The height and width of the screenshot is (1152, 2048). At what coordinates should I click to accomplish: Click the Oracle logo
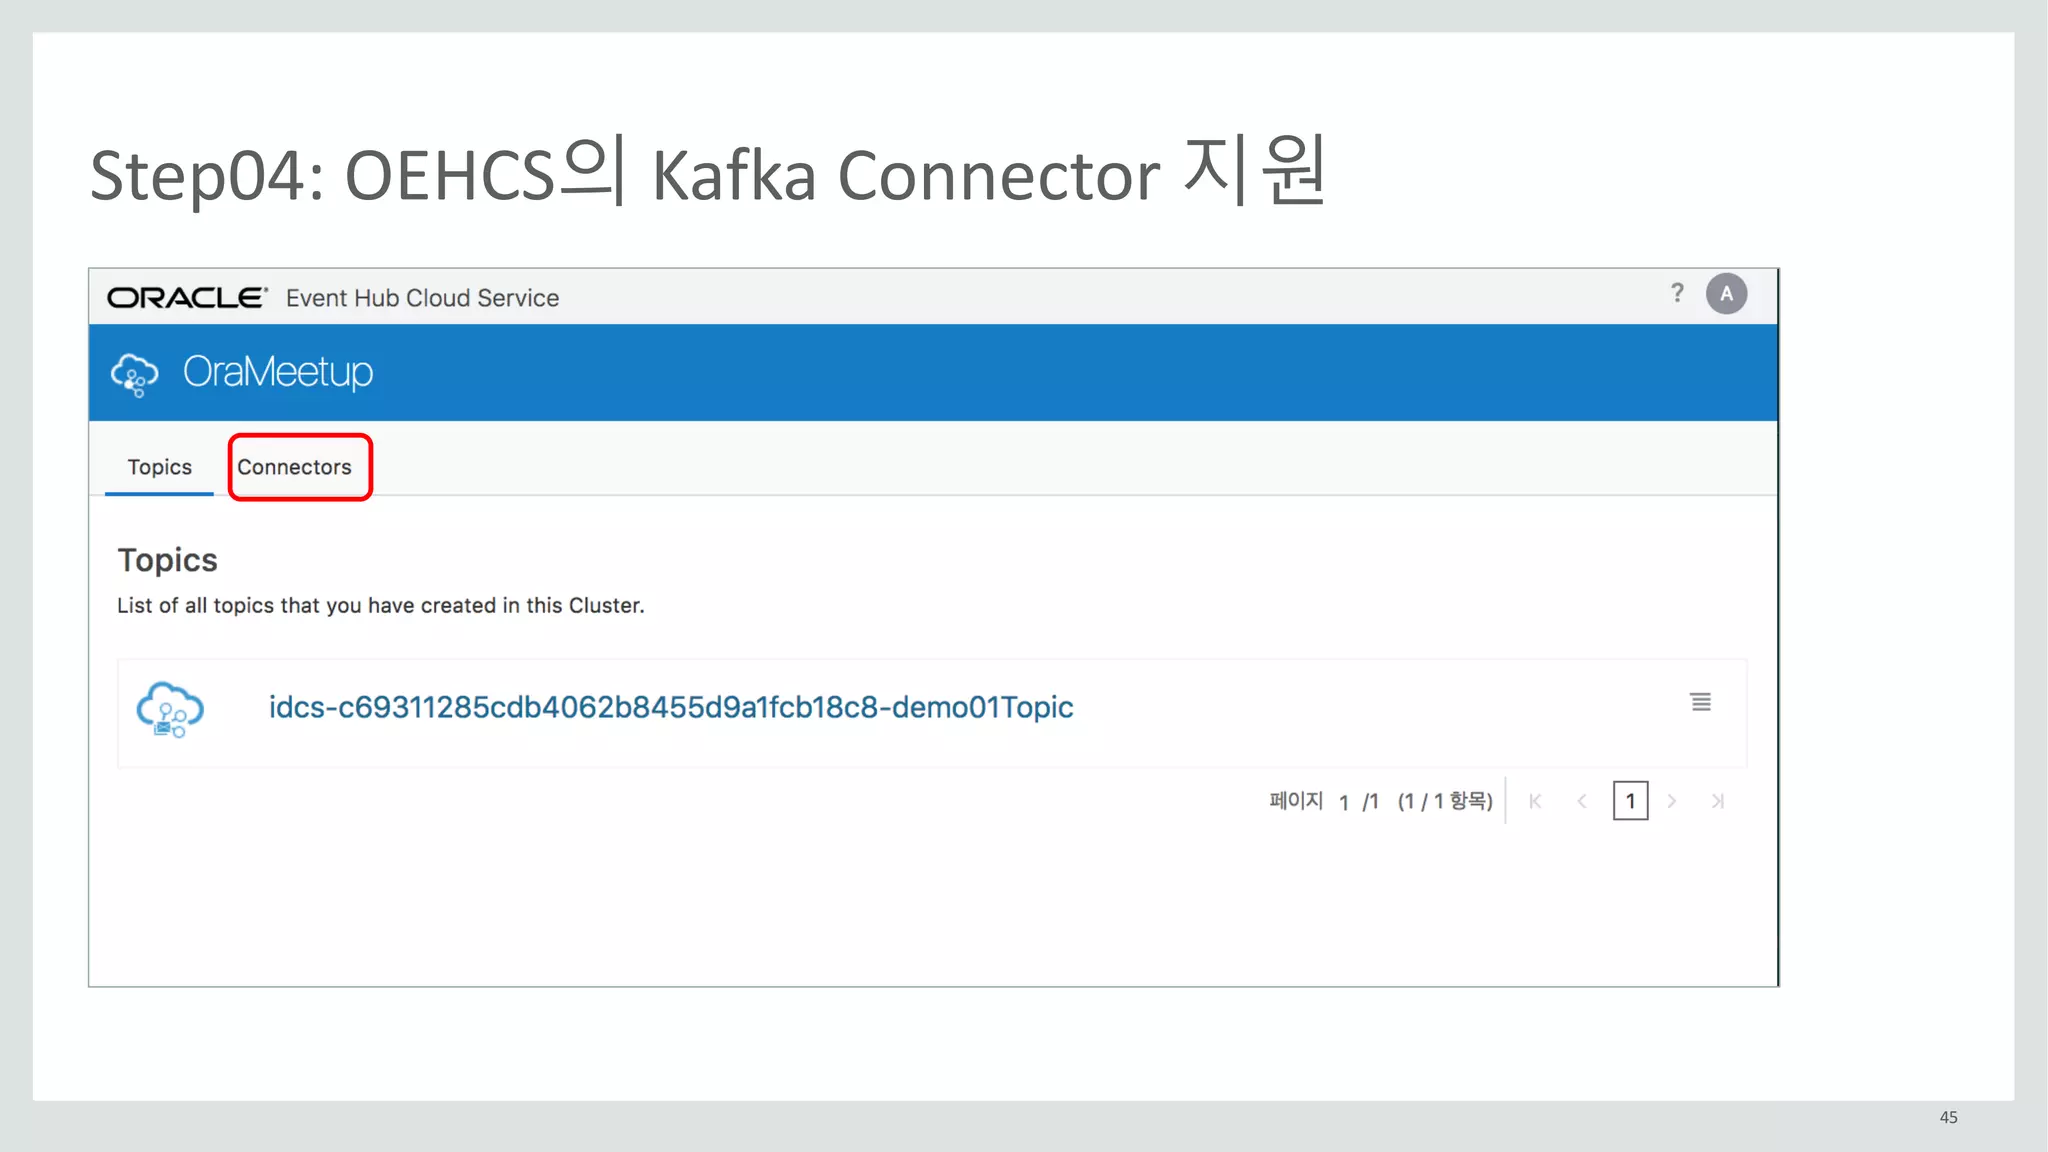(x=187, y=297)
